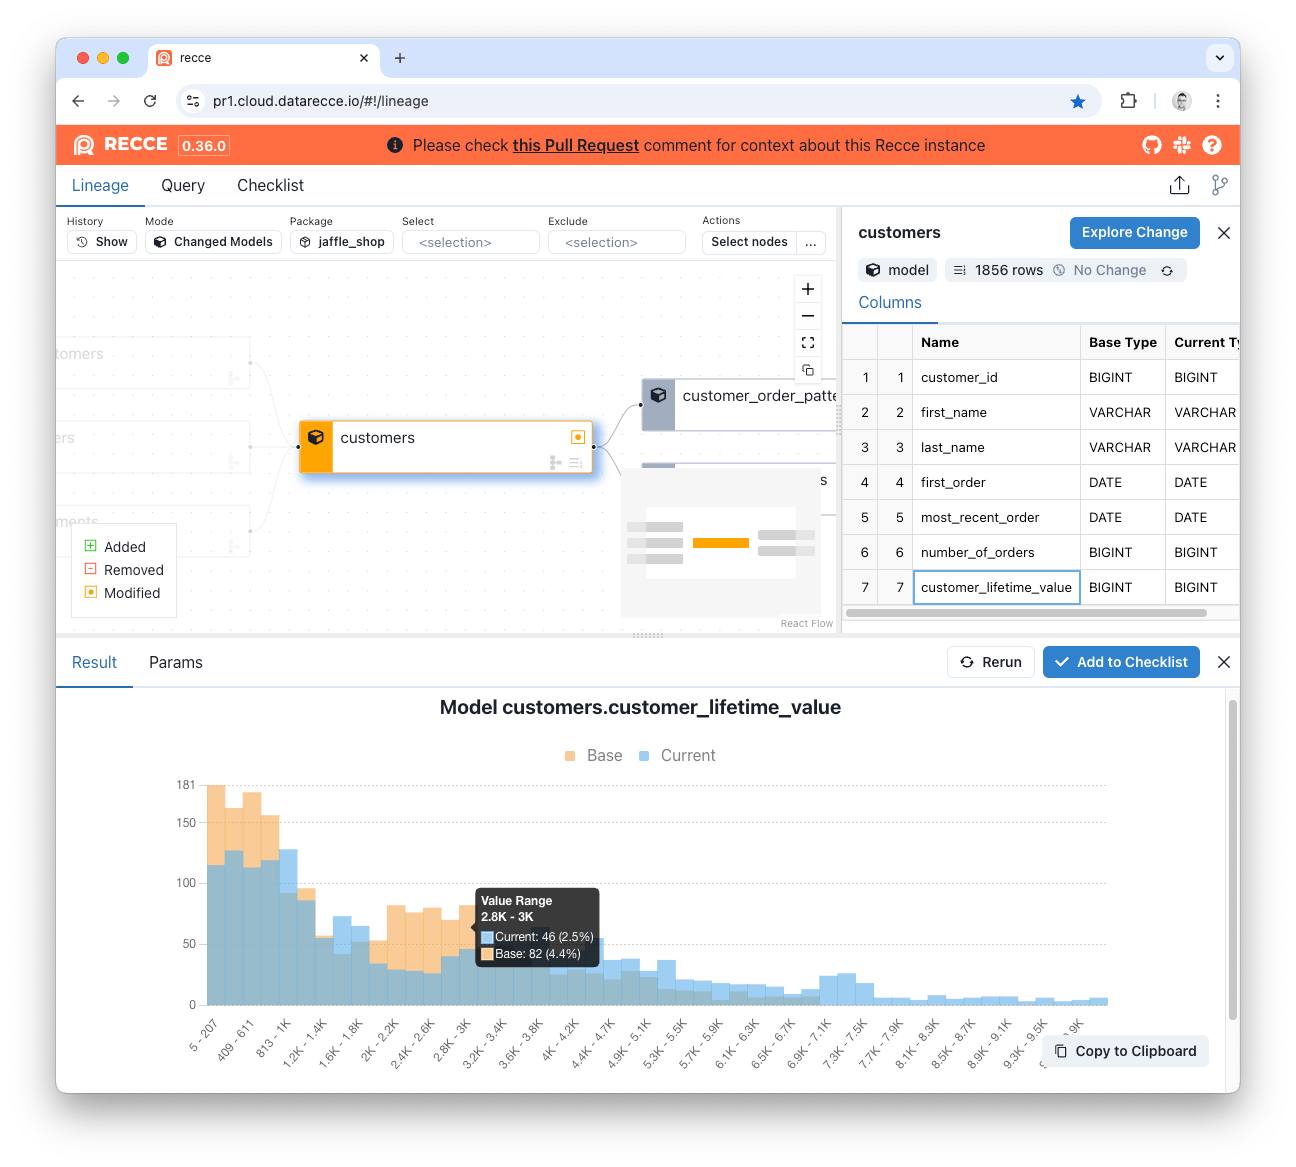Image resolution: width=1296 pixels, height=1167 pixels.
Task: Toggle Show history panel
Action: click(x=102, y=242)
